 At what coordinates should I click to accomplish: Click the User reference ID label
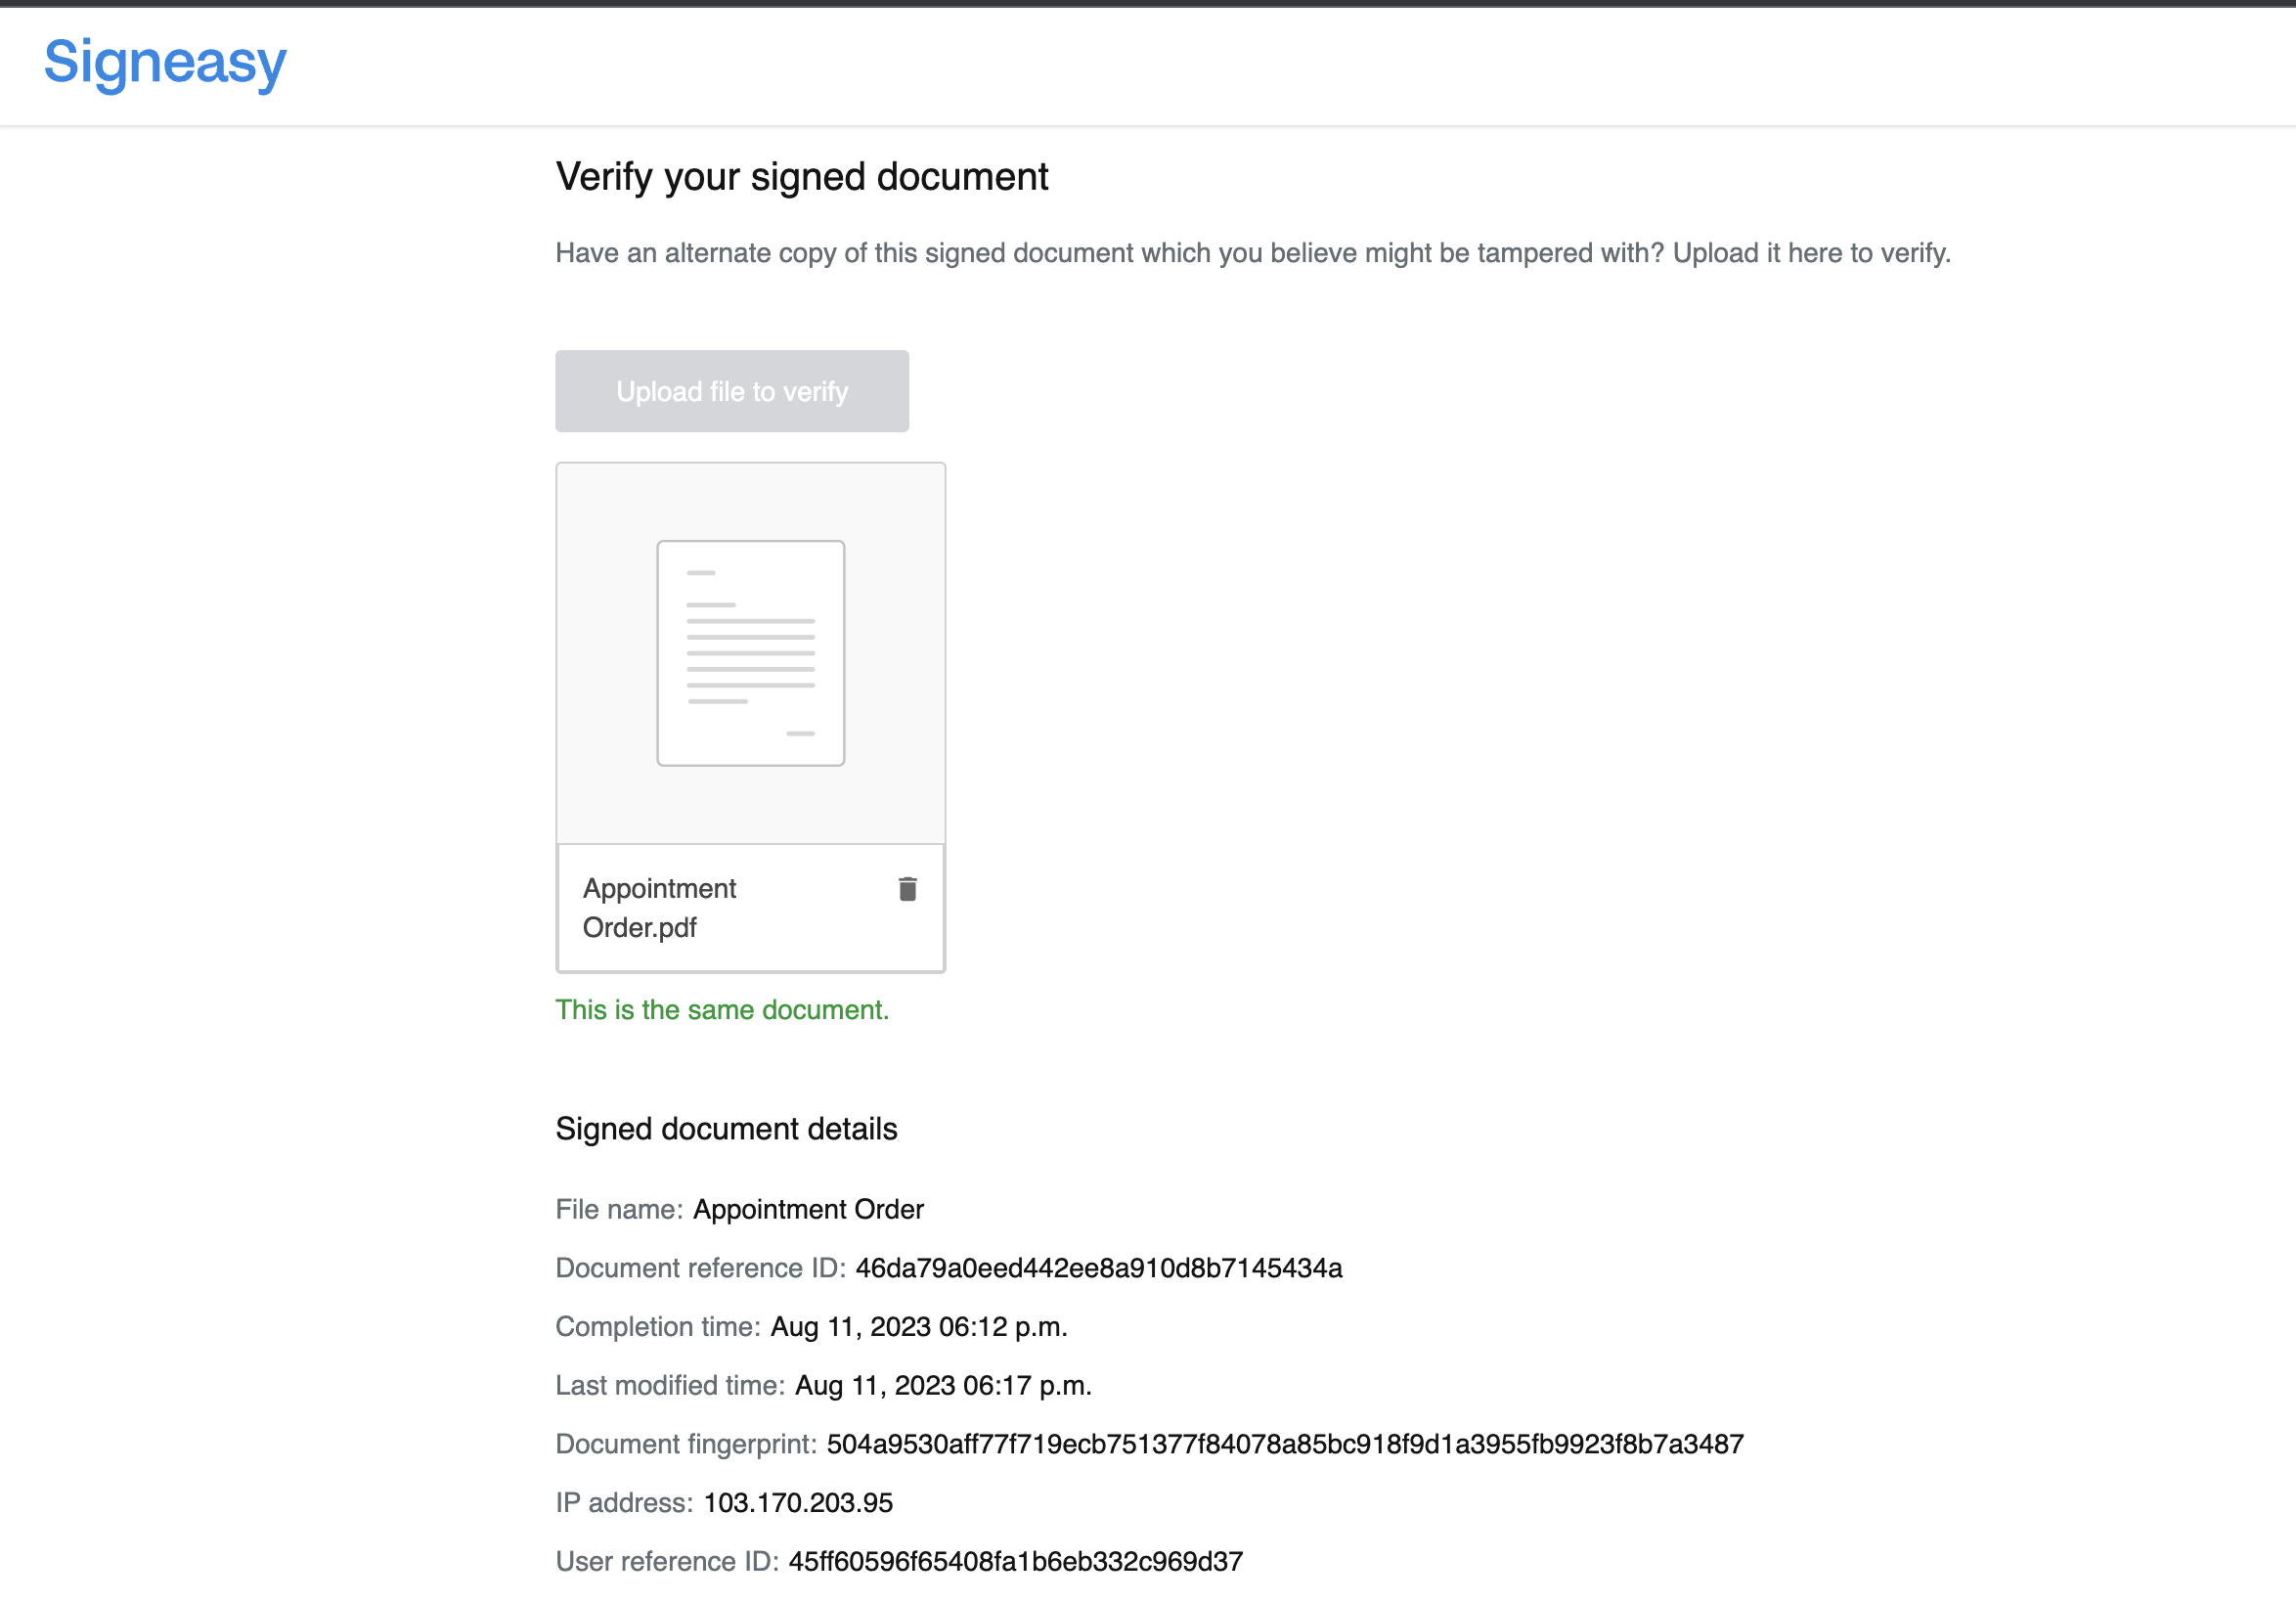(x=667, y=1562)
